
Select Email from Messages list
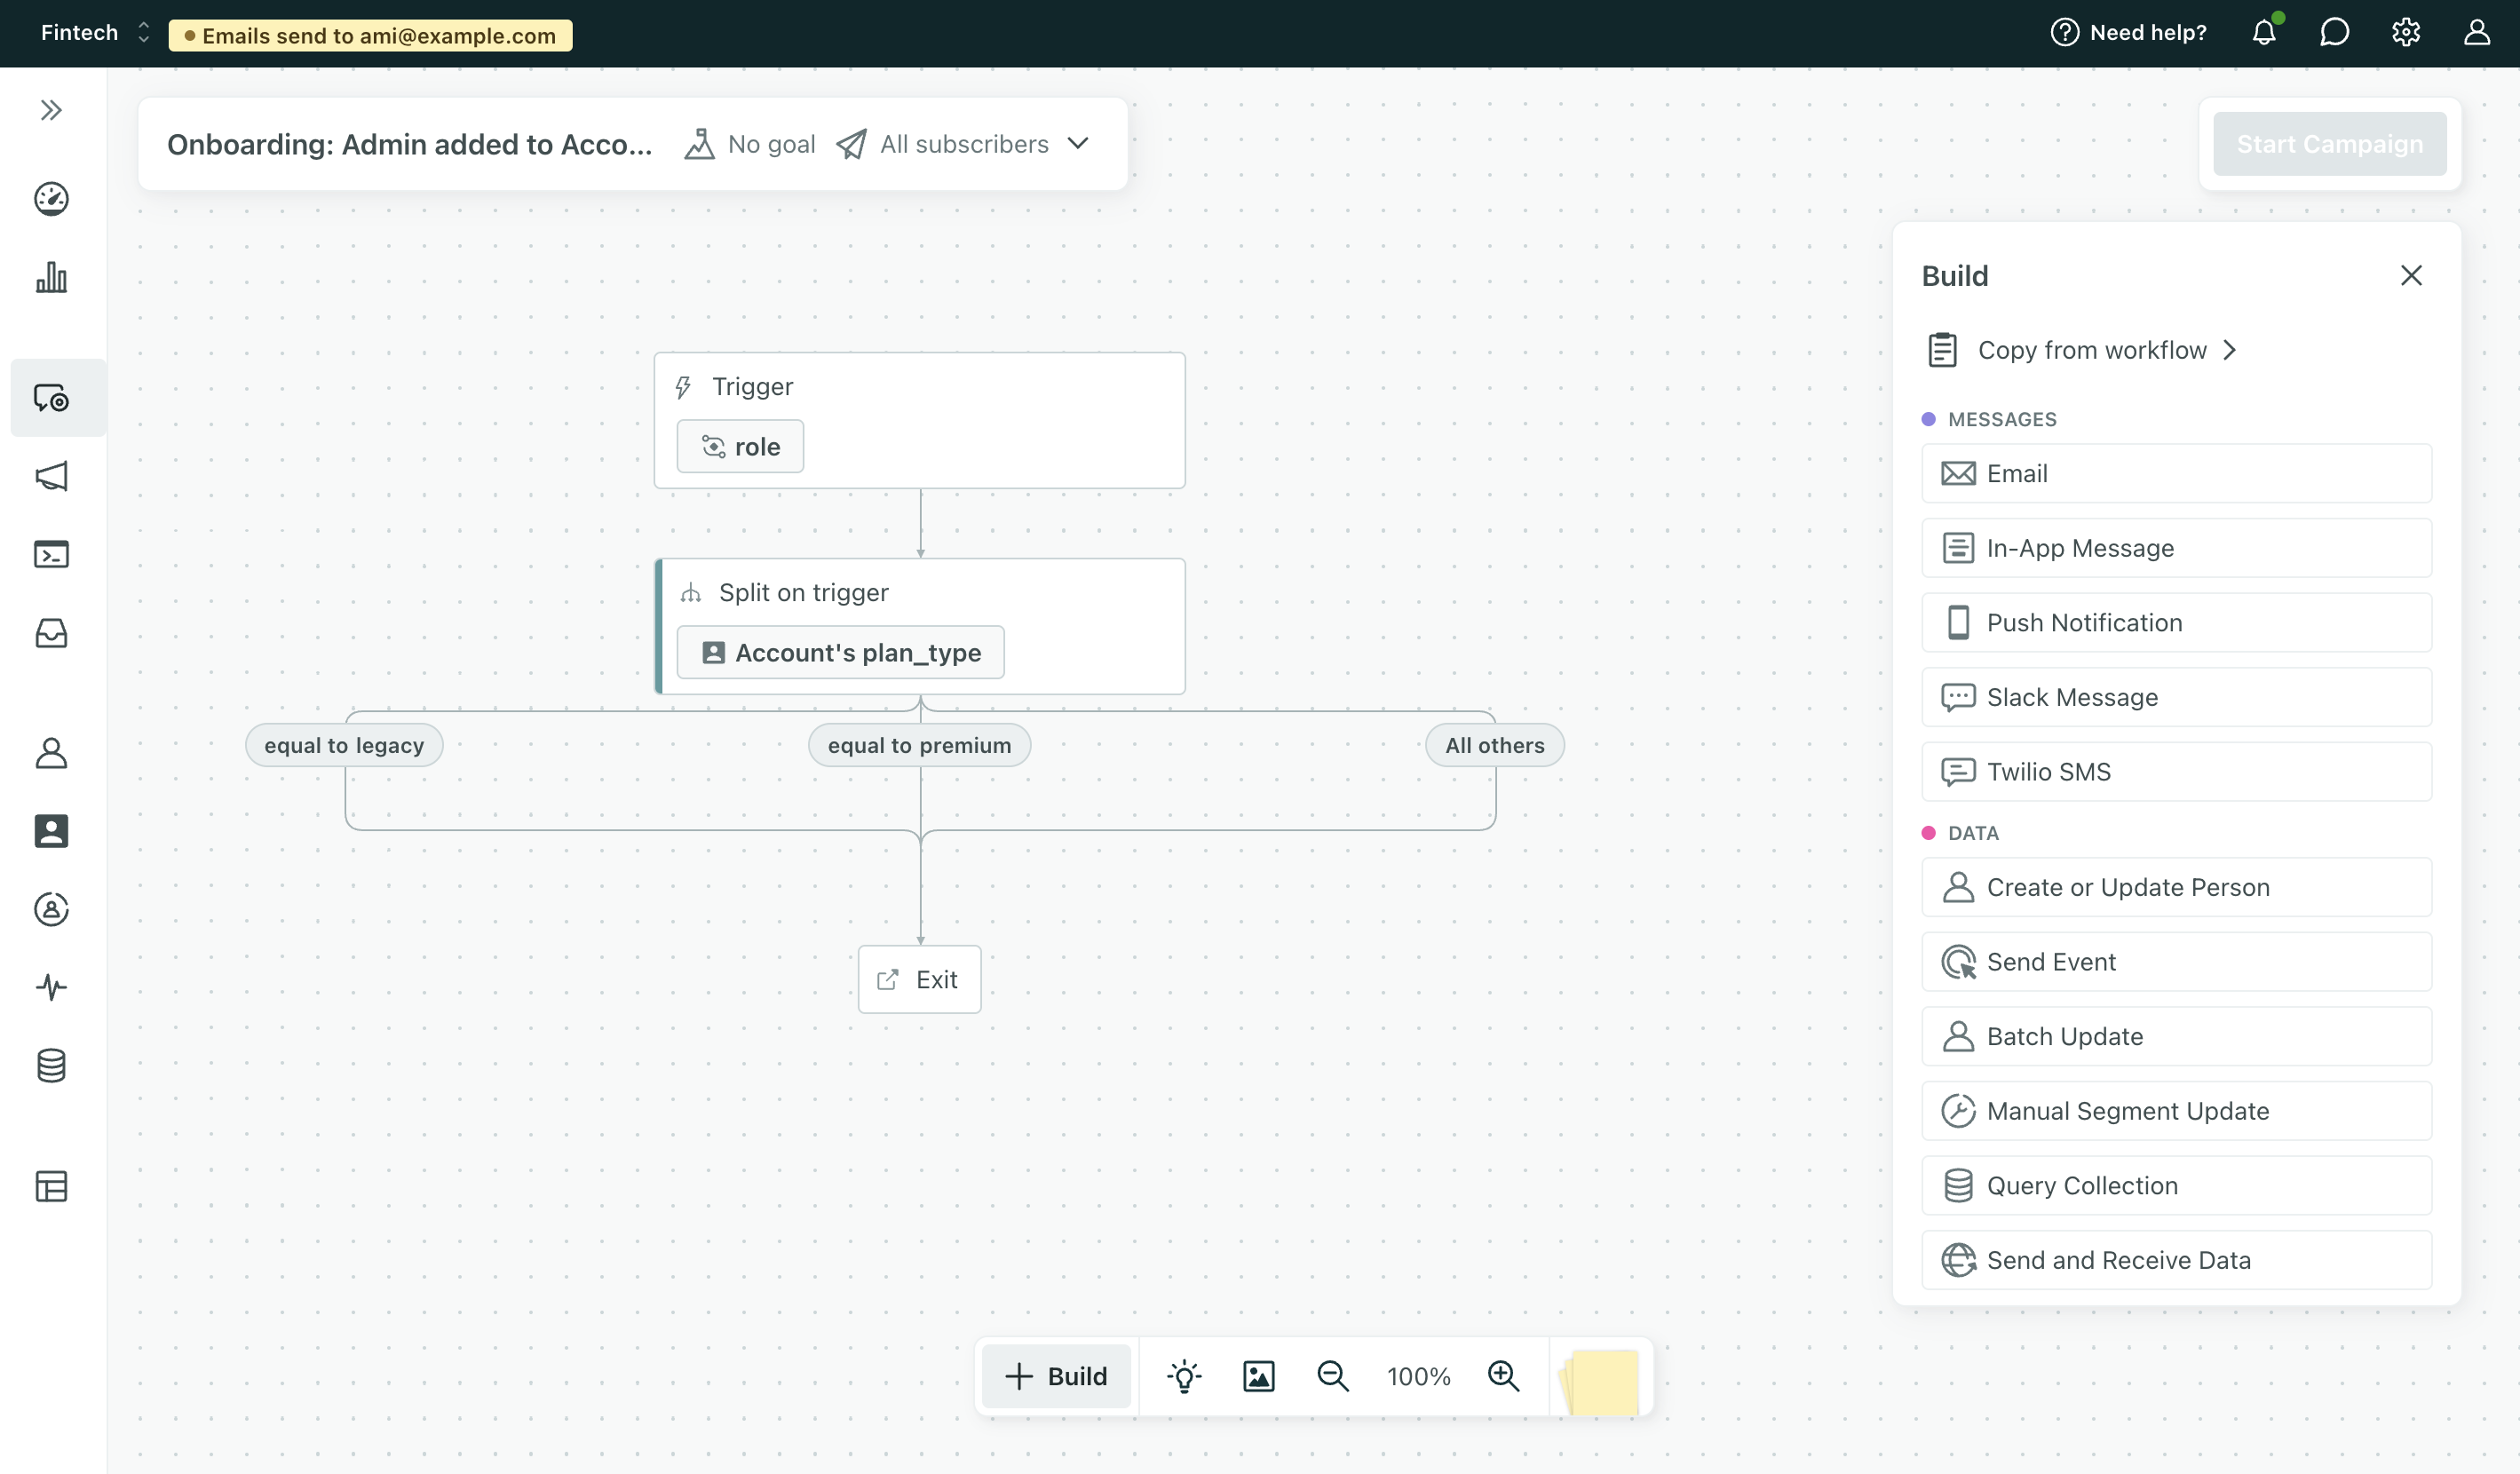pos(2176,473)
